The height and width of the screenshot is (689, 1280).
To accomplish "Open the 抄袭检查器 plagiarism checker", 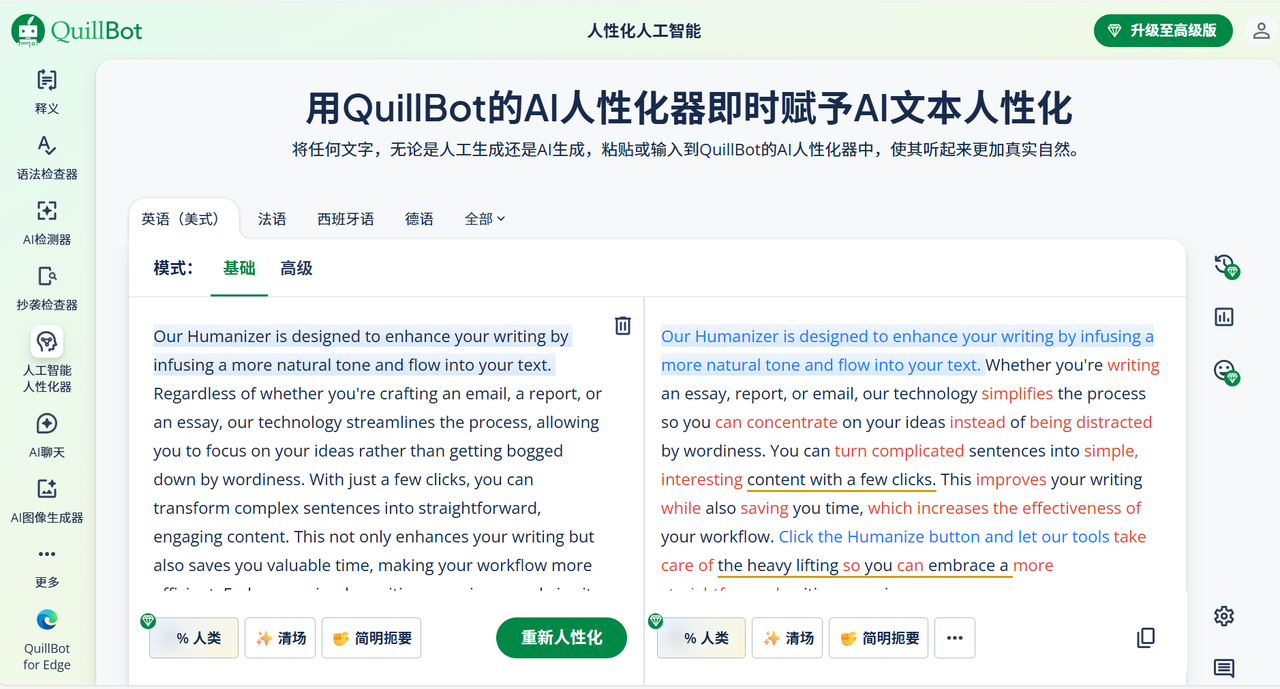I will 47,289.
